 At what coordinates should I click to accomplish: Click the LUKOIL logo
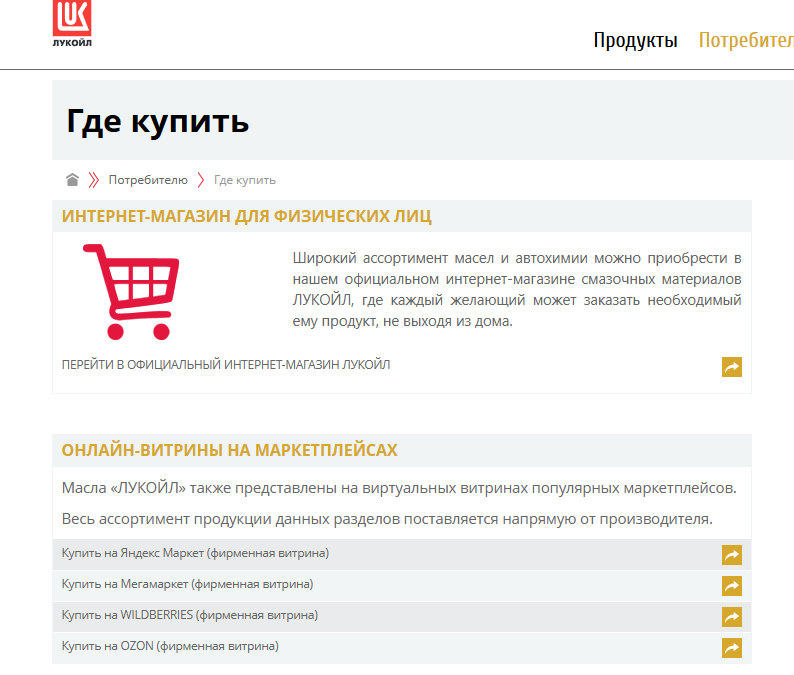point(72,24)
